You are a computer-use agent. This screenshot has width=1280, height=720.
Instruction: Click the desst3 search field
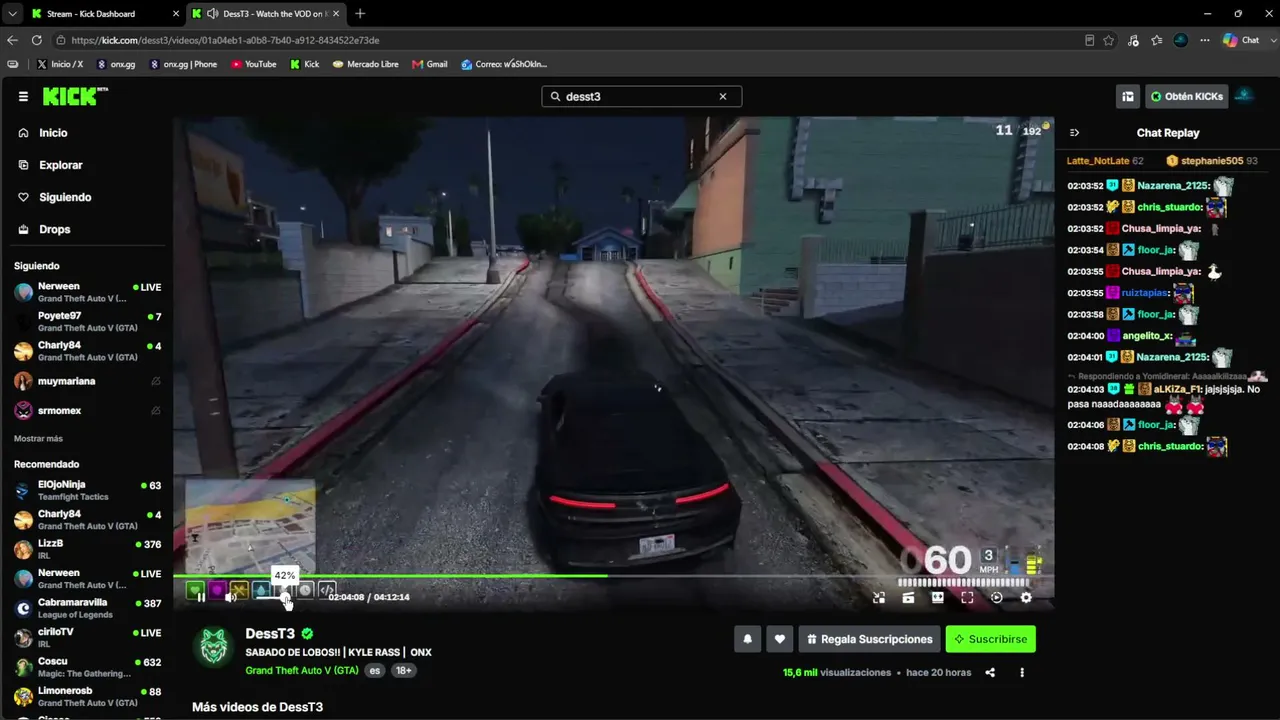[642, 97]
